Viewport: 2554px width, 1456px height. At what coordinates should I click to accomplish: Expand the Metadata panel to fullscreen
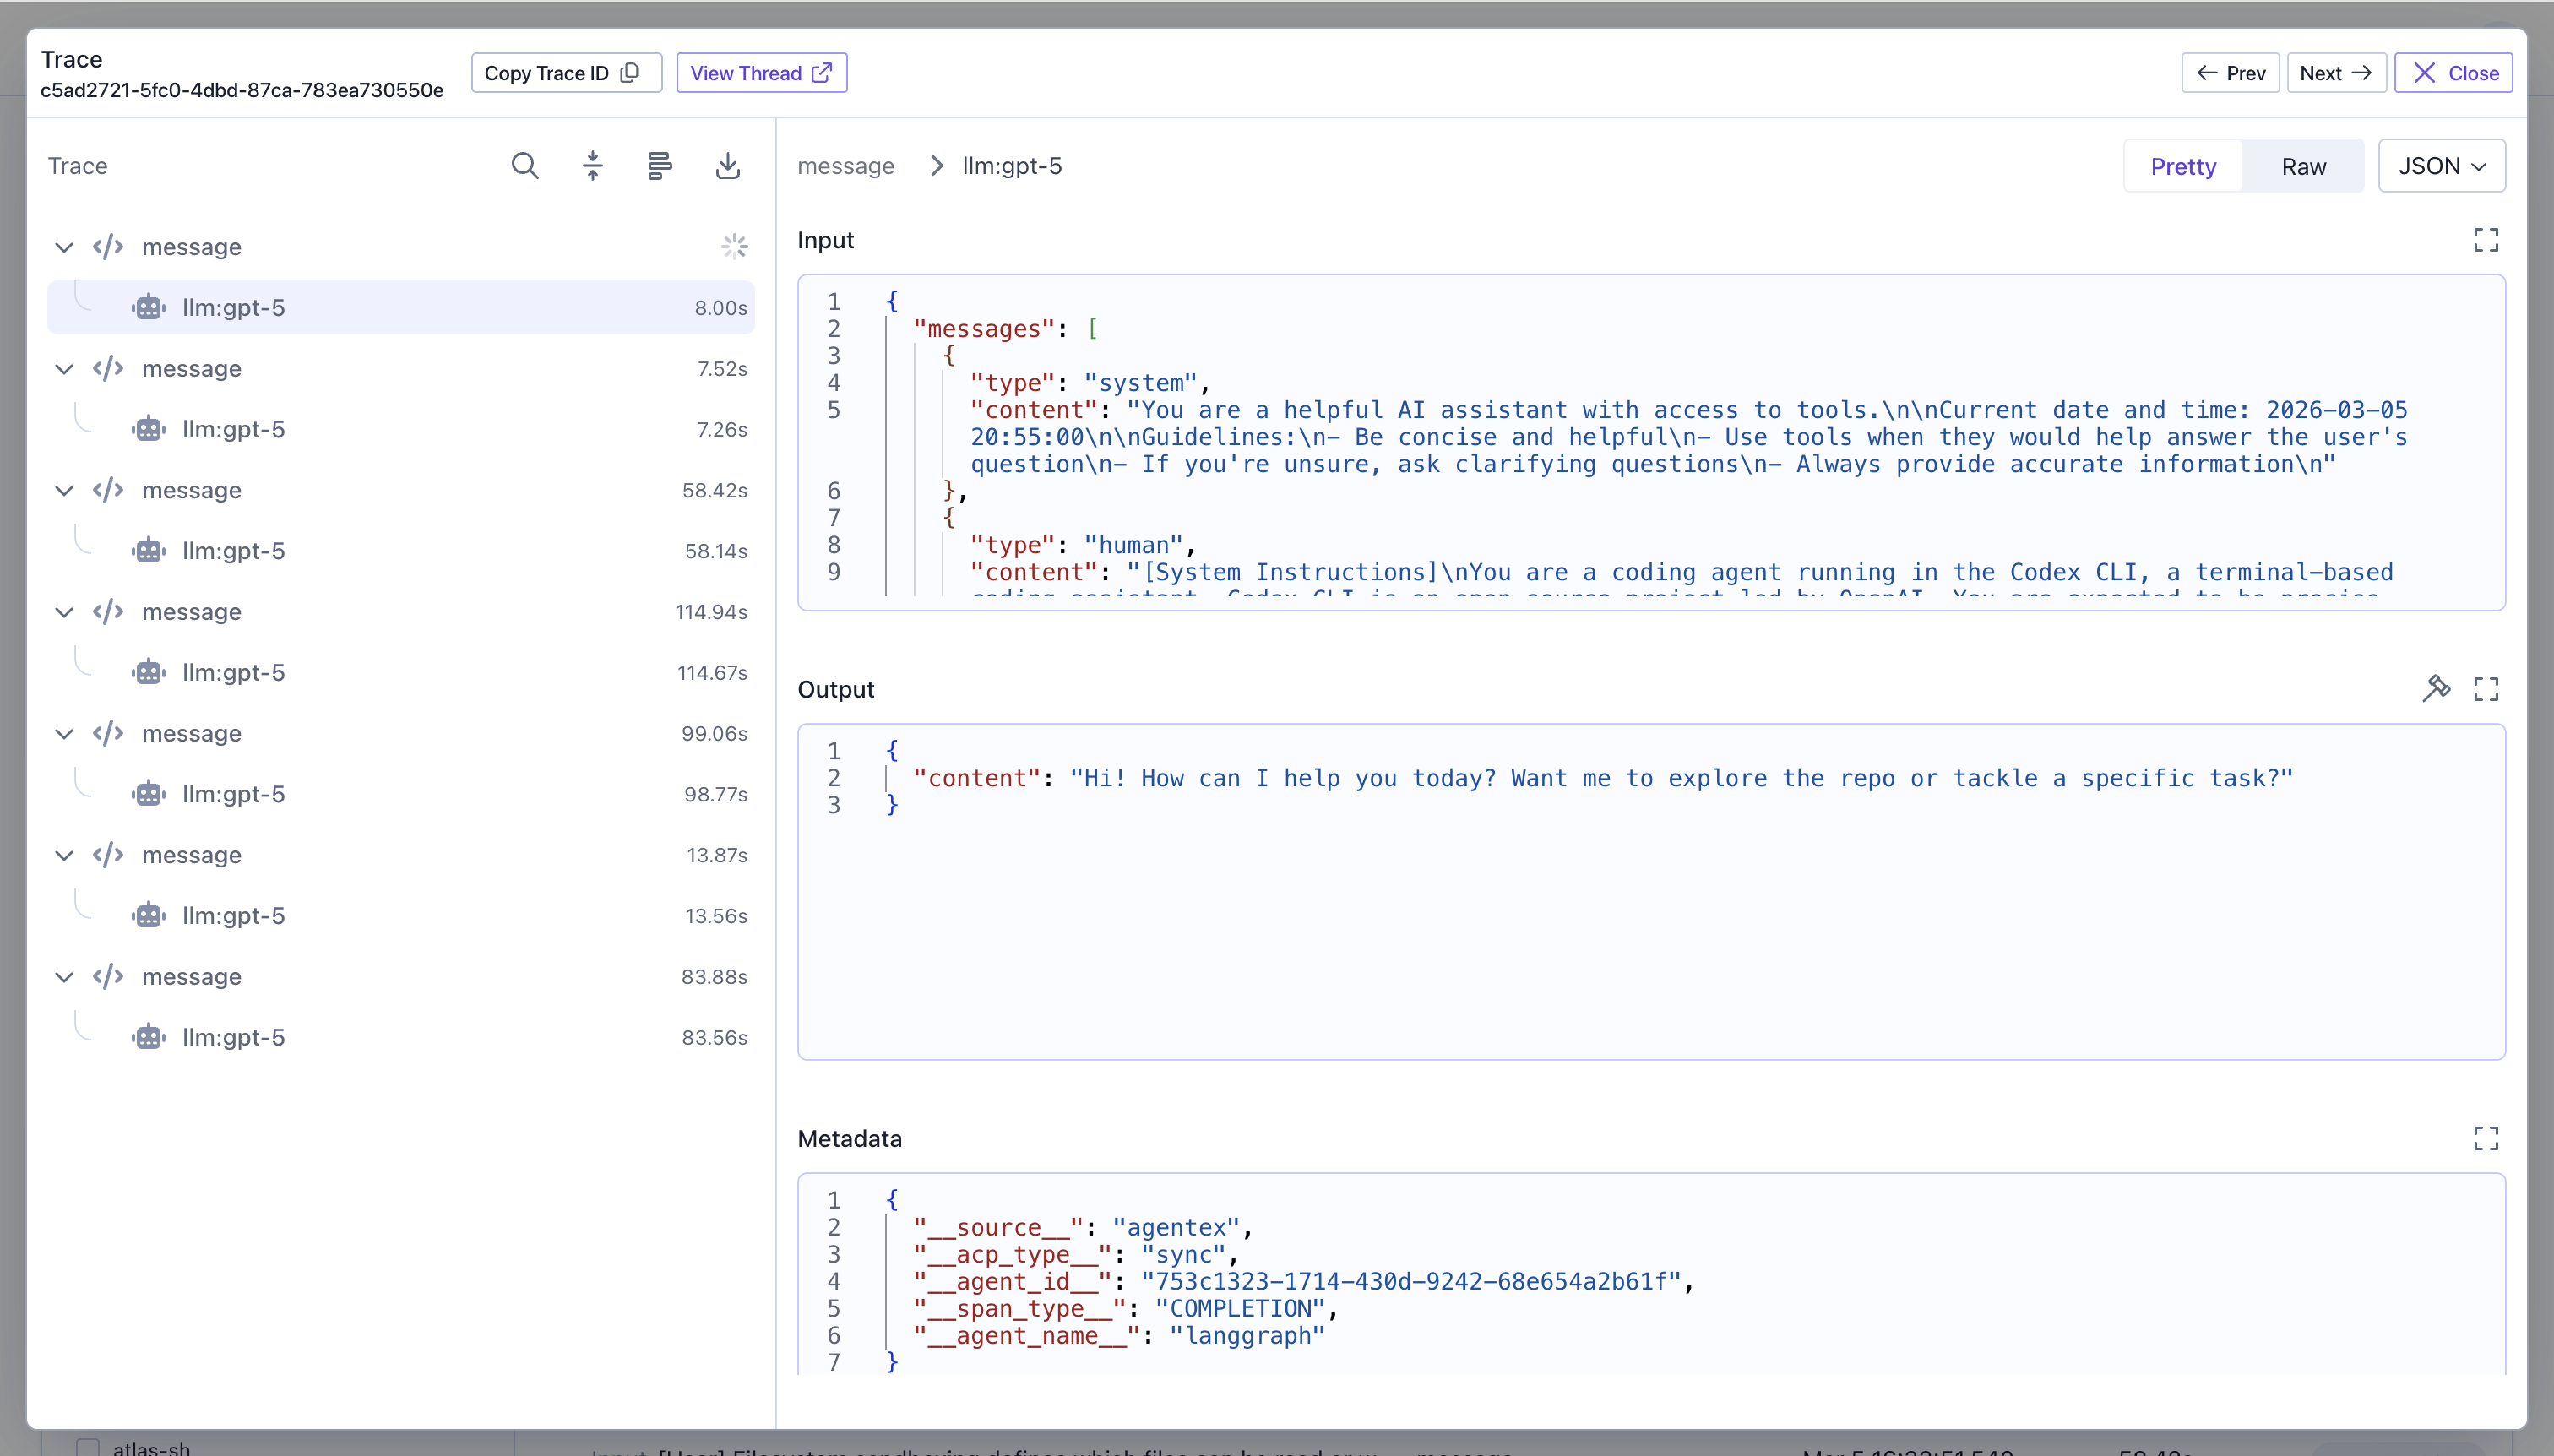point(2486,1138)
